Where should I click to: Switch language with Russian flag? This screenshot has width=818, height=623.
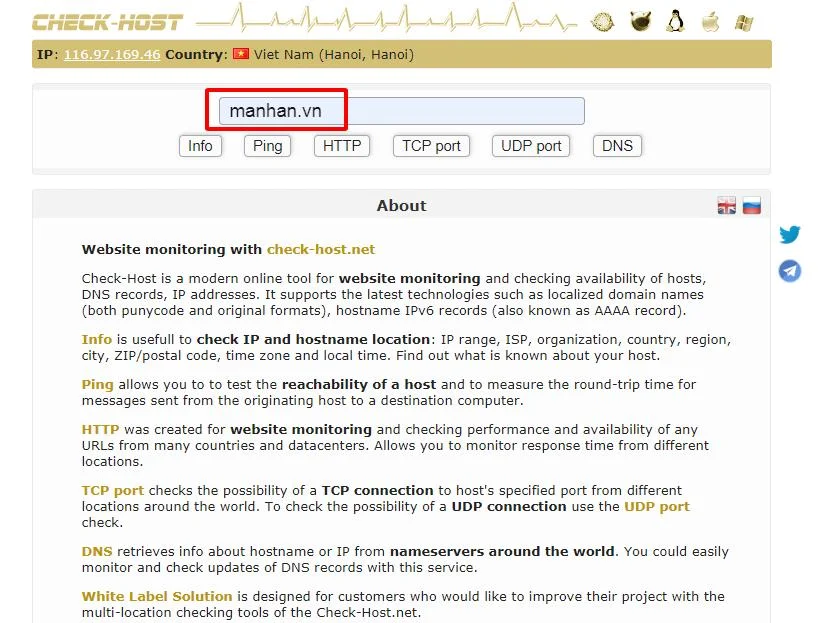tap(751, 205)
